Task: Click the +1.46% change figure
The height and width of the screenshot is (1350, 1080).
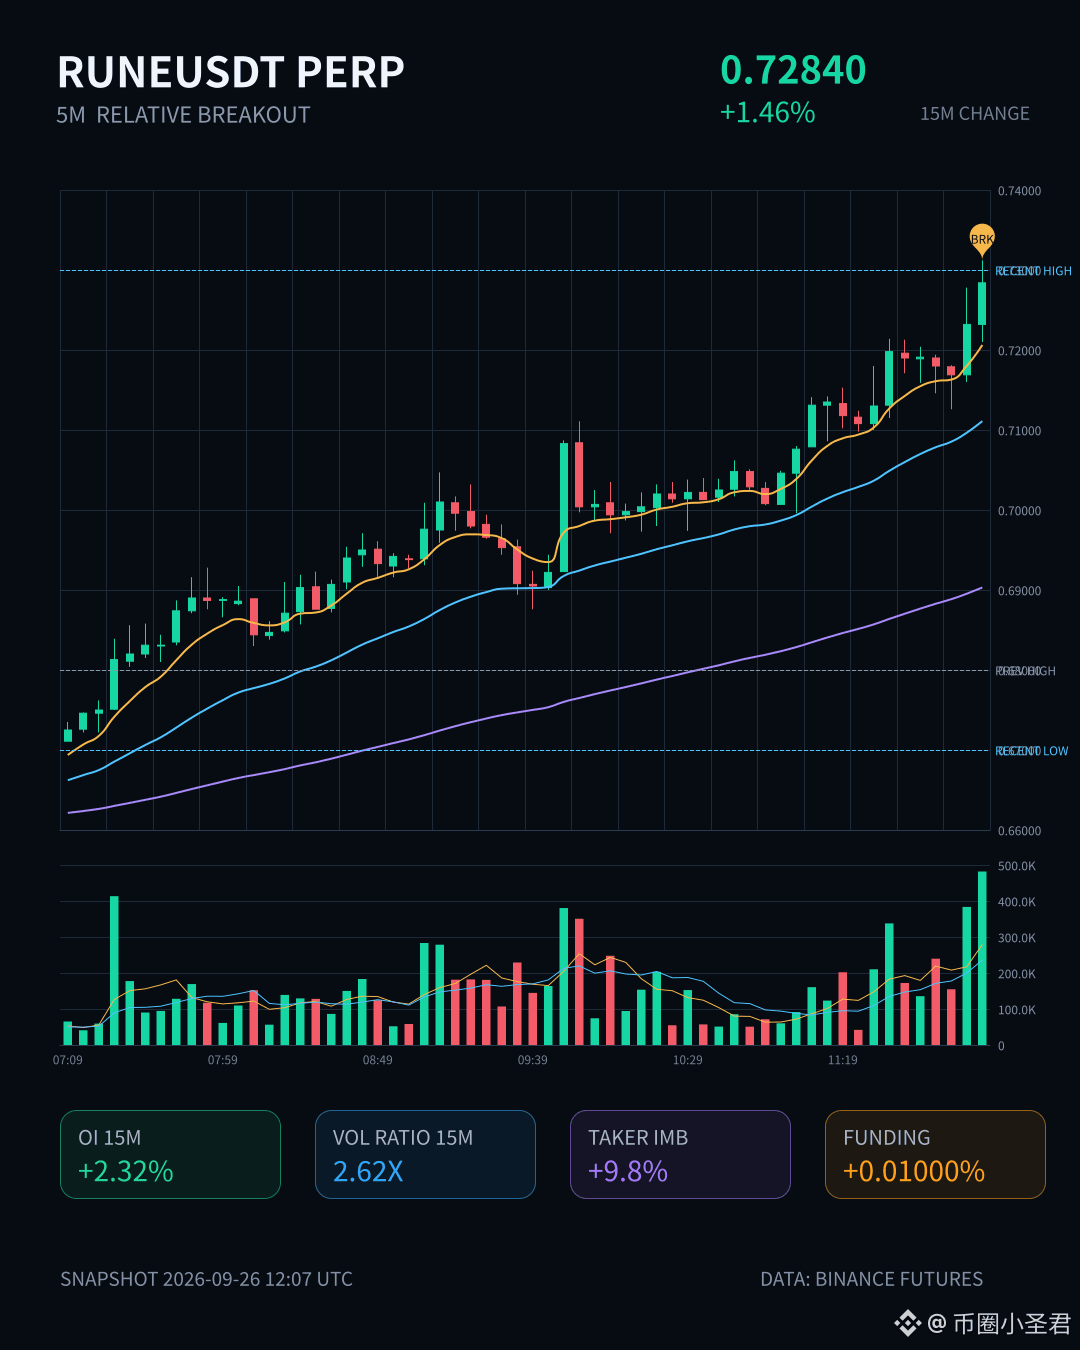Action: [768, 112]
